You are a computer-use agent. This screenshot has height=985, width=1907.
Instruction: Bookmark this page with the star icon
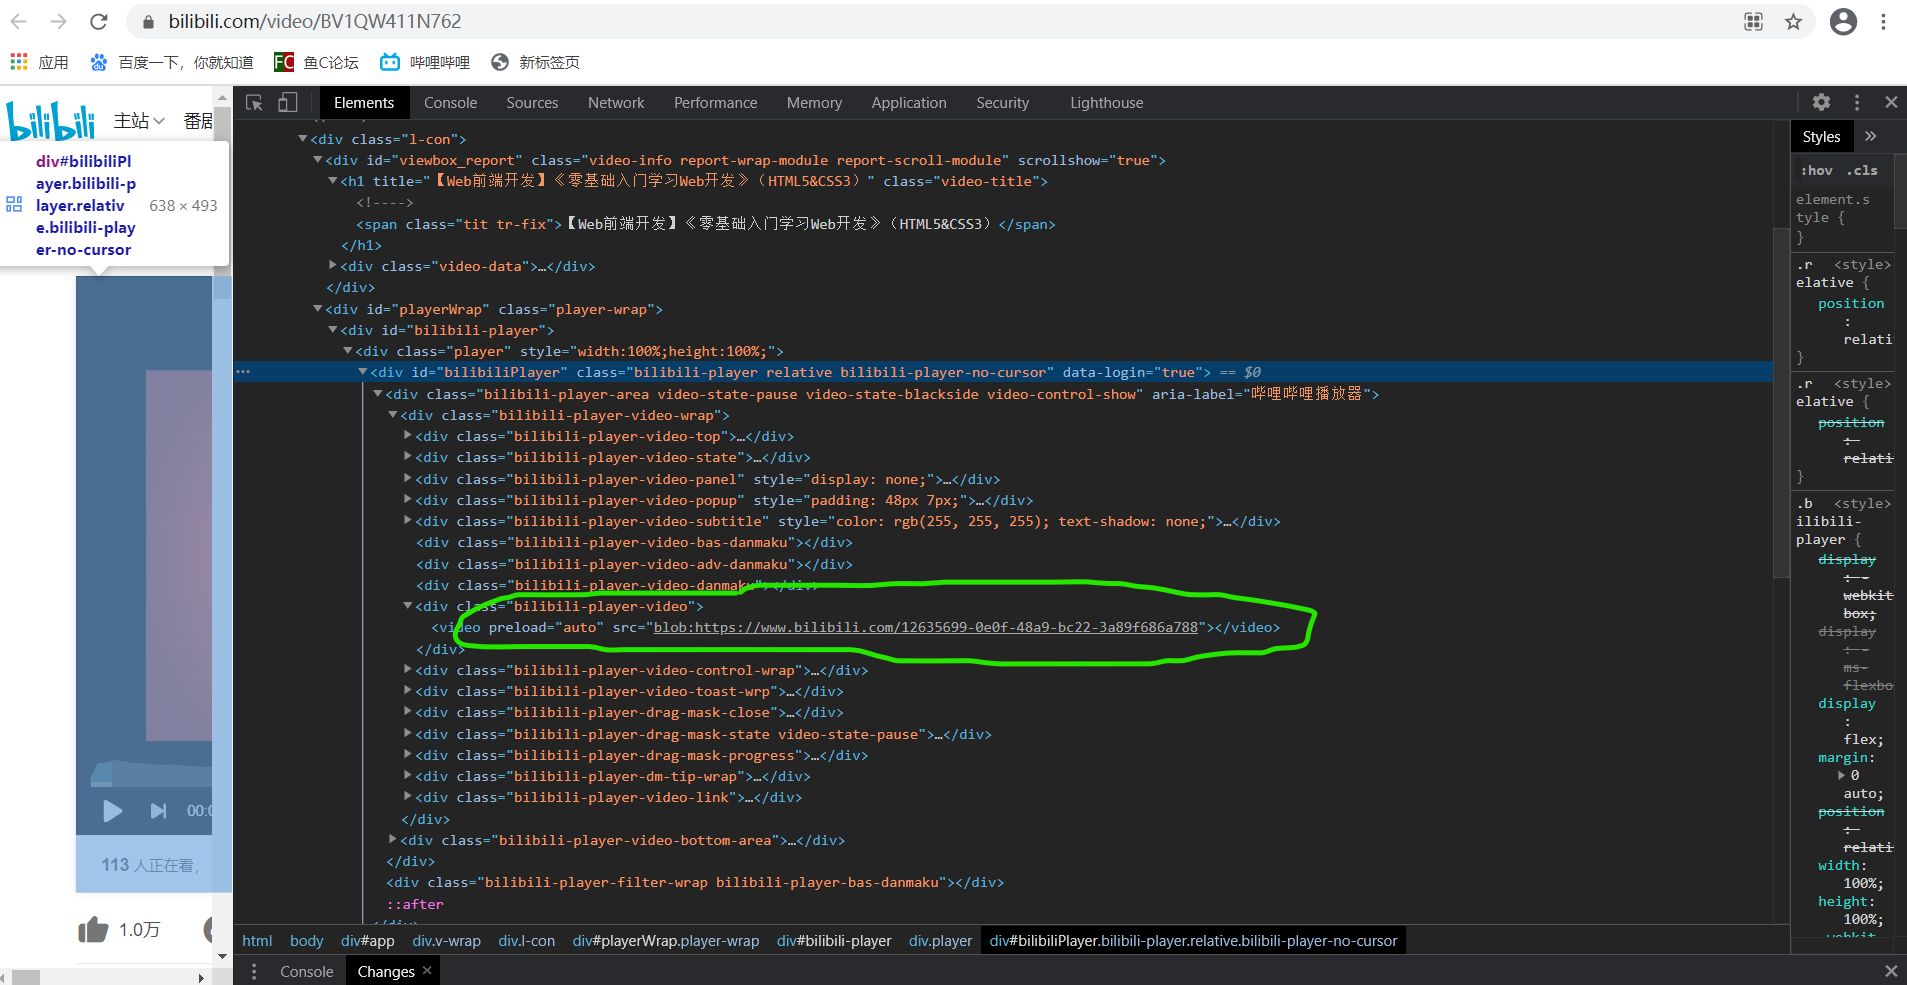(x=1793, y=22)
